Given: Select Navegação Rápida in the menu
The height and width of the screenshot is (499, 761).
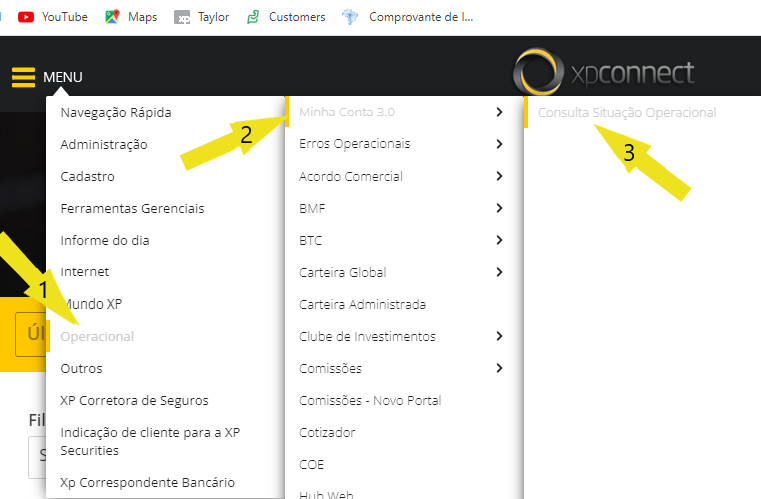Looking at the screenshot, I should coord(116,113).
